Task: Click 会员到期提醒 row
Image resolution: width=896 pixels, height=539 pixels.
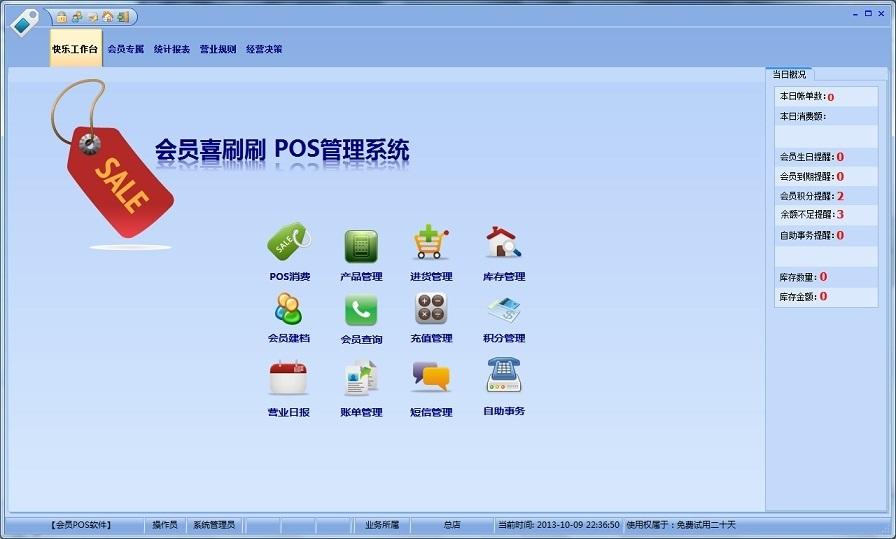Action: 826,176
